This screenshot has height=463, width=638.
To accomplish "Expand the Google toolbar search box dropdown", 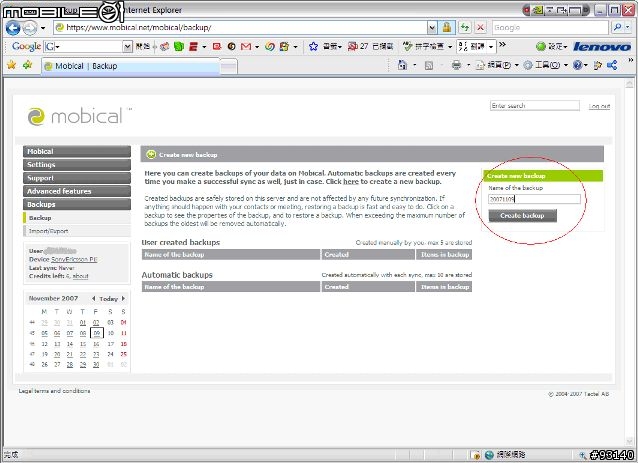I will tap(127, 47).
